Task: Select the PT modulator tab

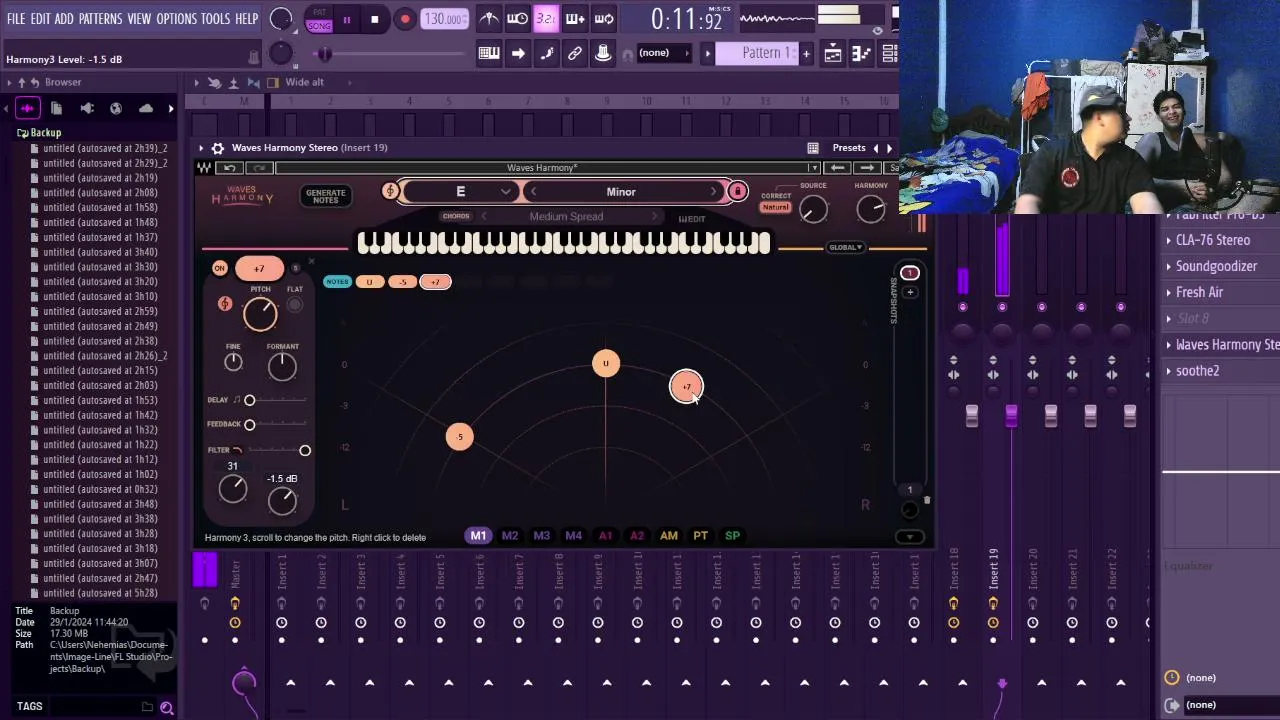Action: (701, 536)
